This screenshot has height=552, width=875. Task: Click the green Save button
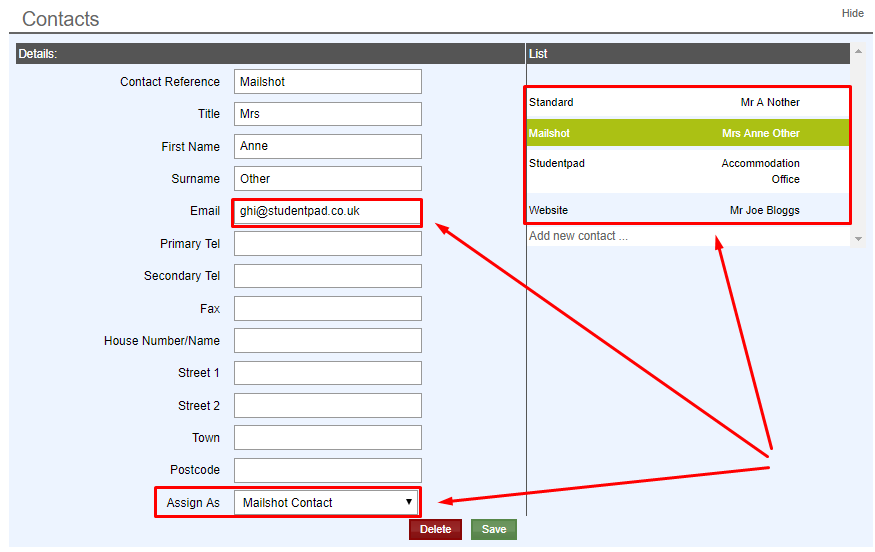pos(494,529)
